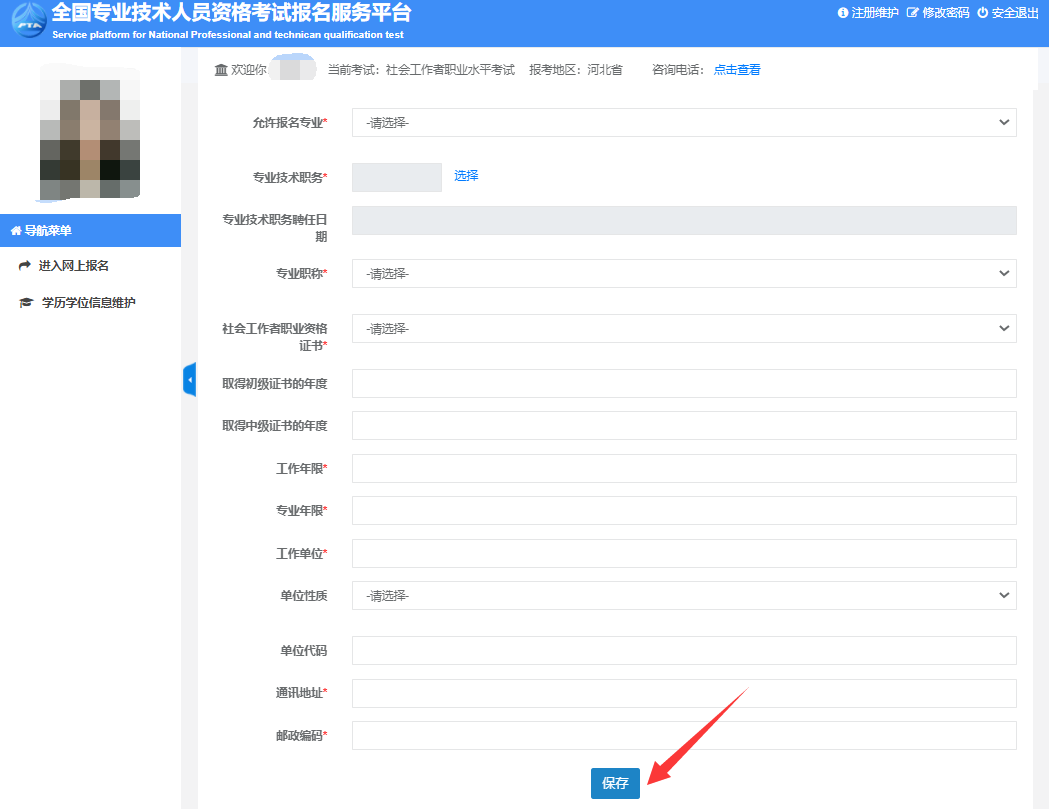Image resolution: width=1049 pixels, height=809 pixels.
Task: Click inside the 工作单位 input field
Action: click(x=683, y=553)
